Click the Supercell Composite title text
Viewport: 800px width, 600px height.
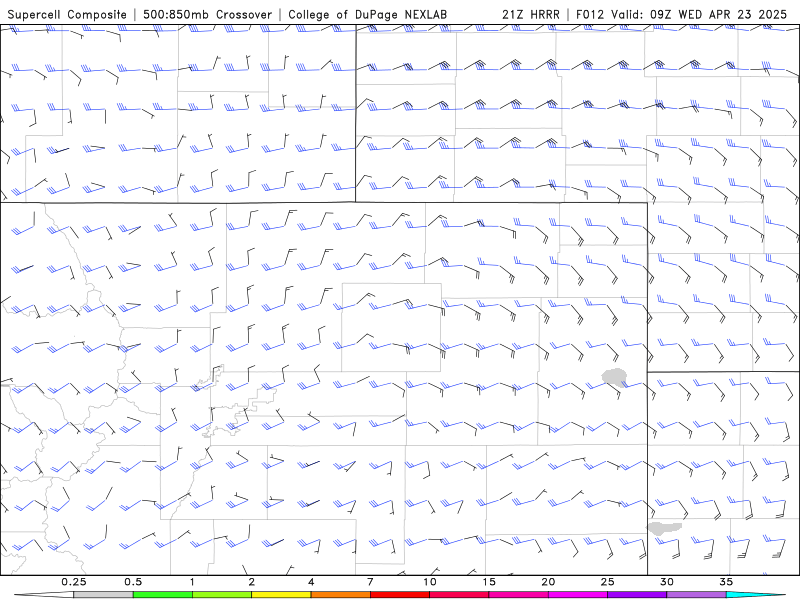tap(67, 15)
